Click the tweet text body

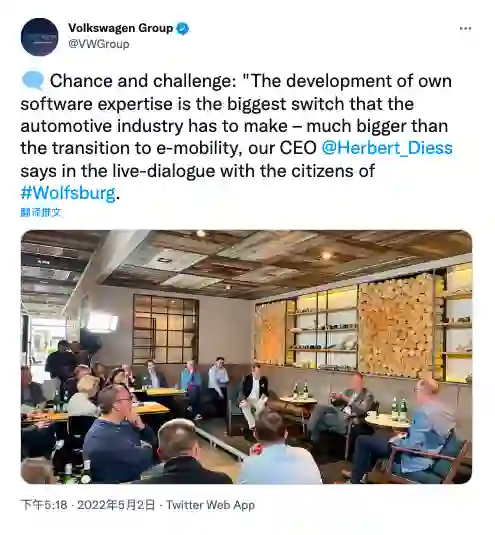(x=236, y=137)
